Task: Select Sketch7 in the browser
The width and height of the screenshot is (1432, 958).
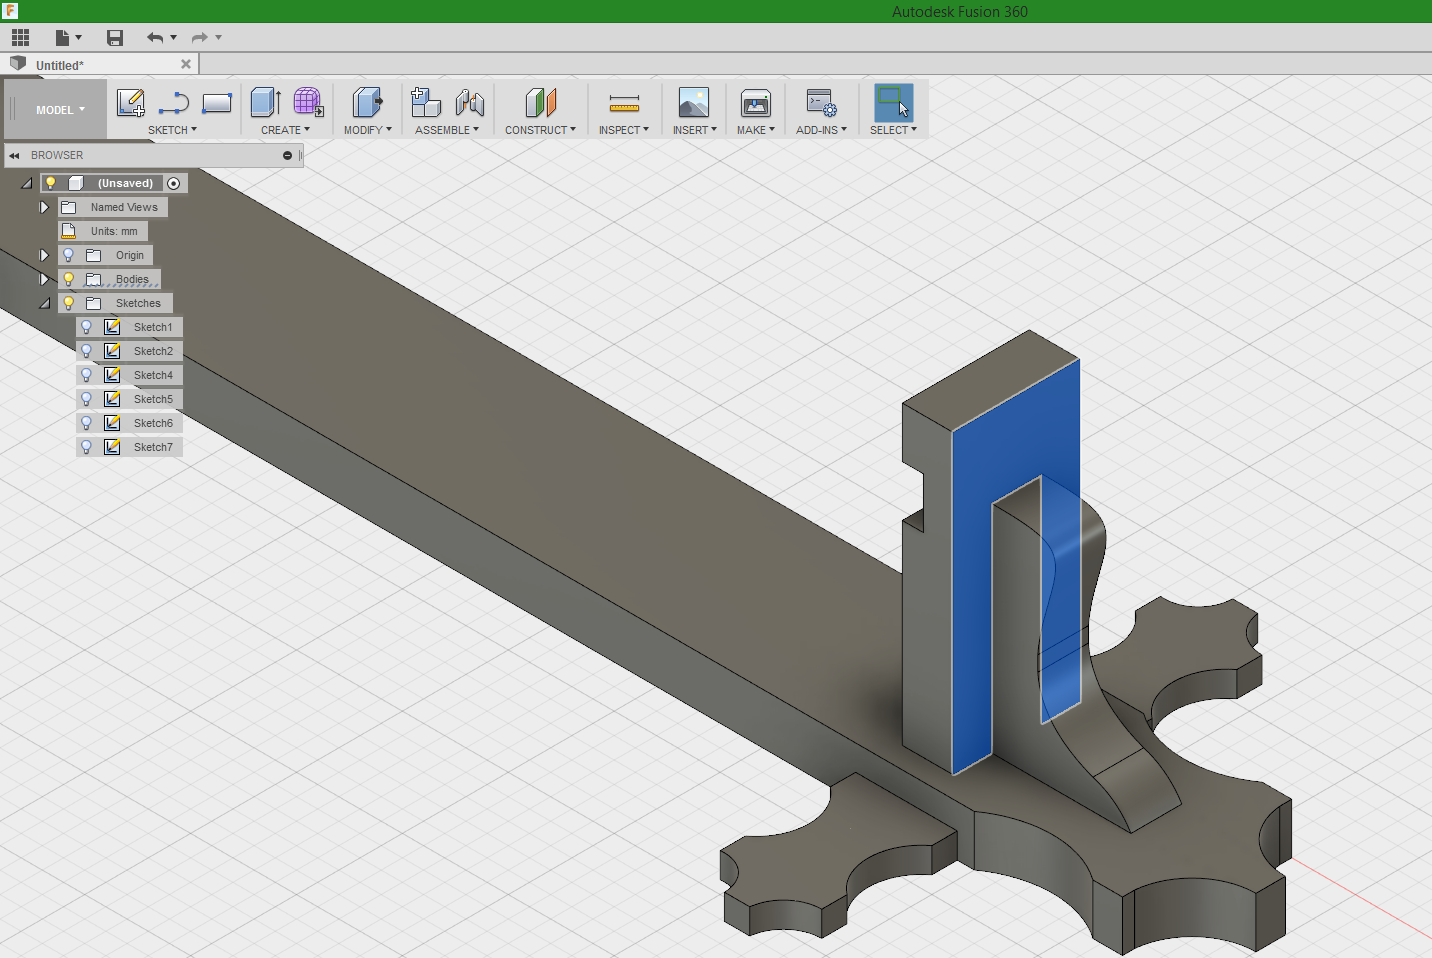Action: pos(153,447)
